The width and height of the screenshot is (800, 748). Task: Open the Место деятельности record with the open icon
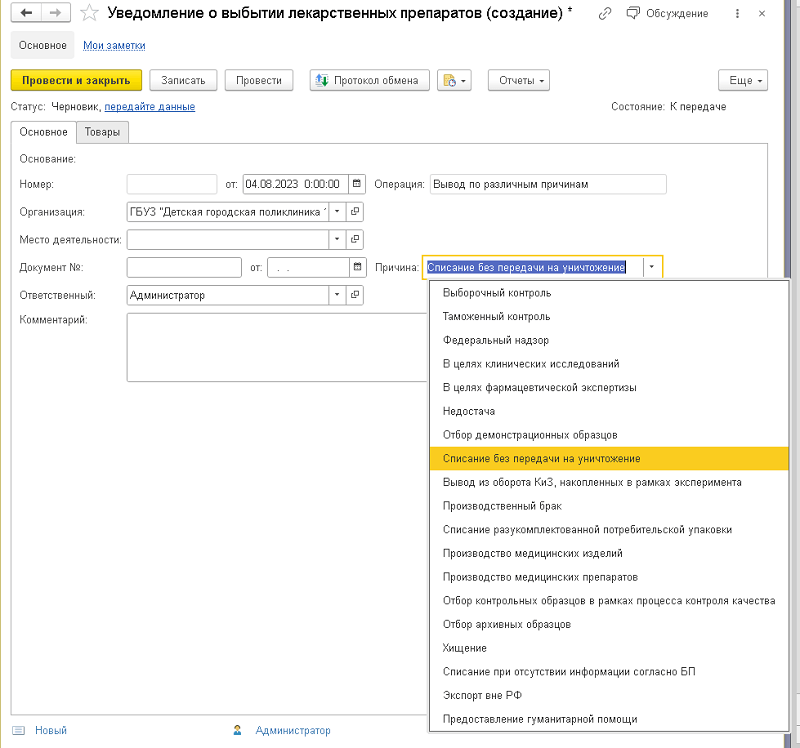355,240
